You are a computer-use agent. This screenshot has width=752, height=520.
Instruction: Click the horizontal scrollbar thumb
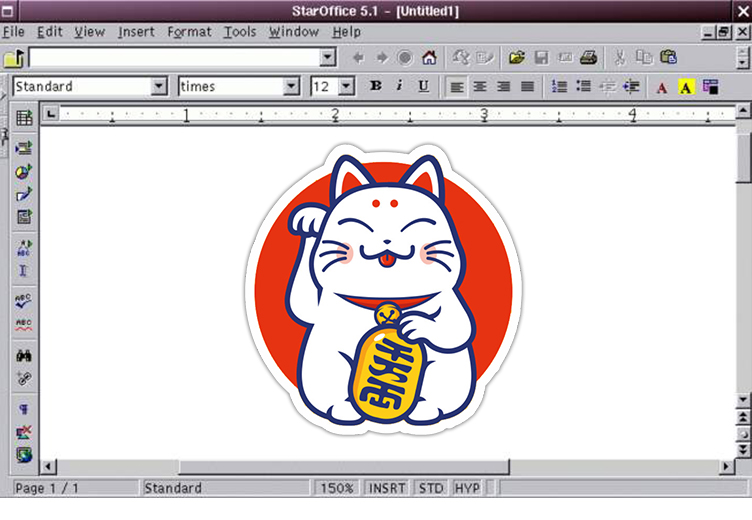[344, 466]
